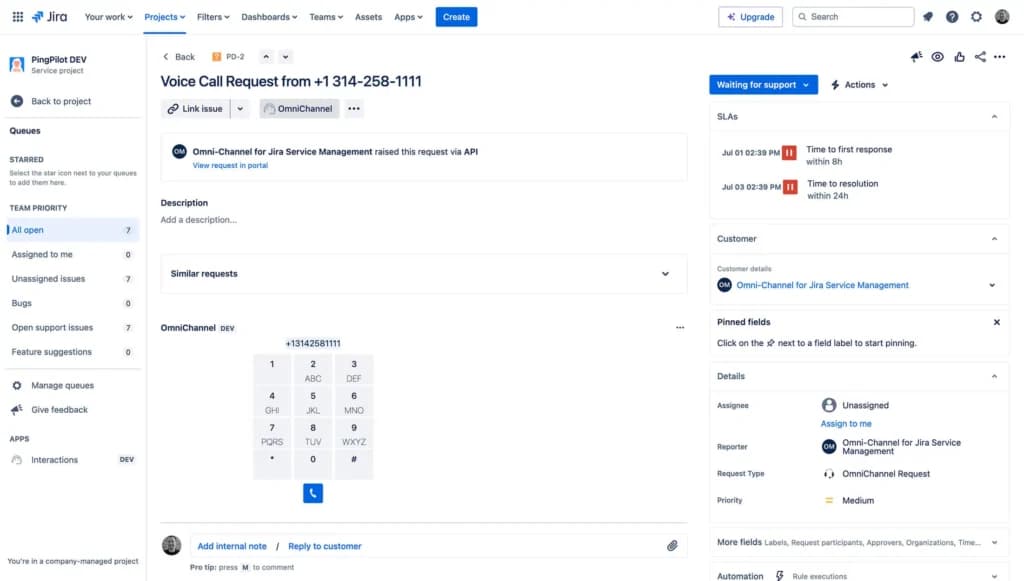The height and width of the screenshot is (581, 1024).
Task: Click the thumbs up vote icon
Action: [959, 57]
